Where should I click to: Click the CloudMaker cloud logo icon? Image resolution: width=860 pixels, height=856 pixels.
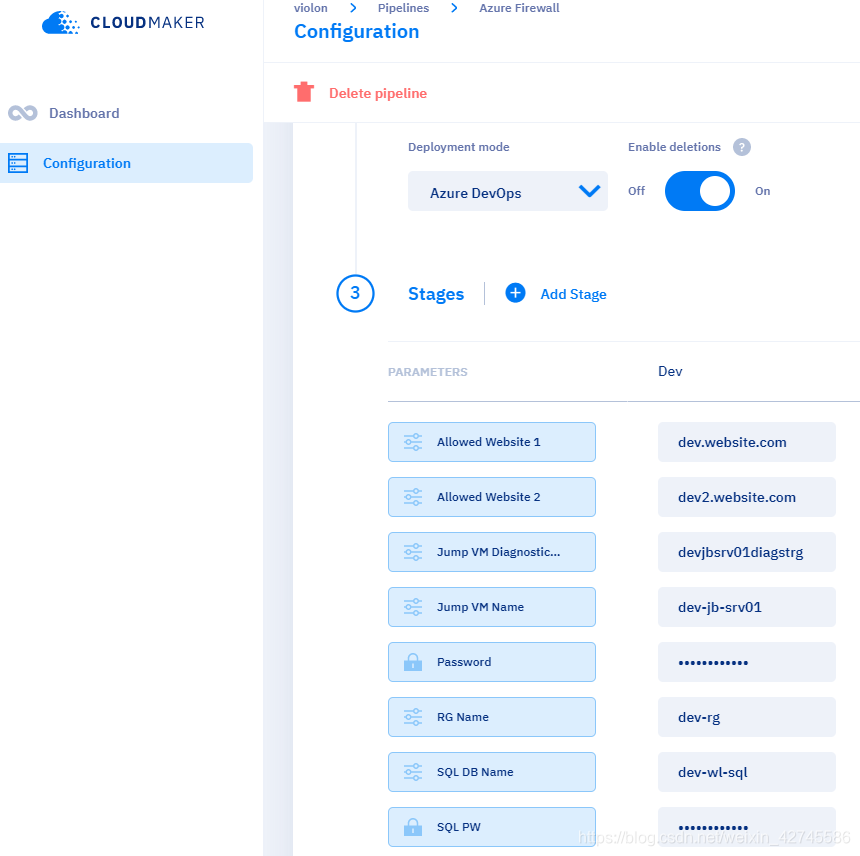[x=60, y=22]
